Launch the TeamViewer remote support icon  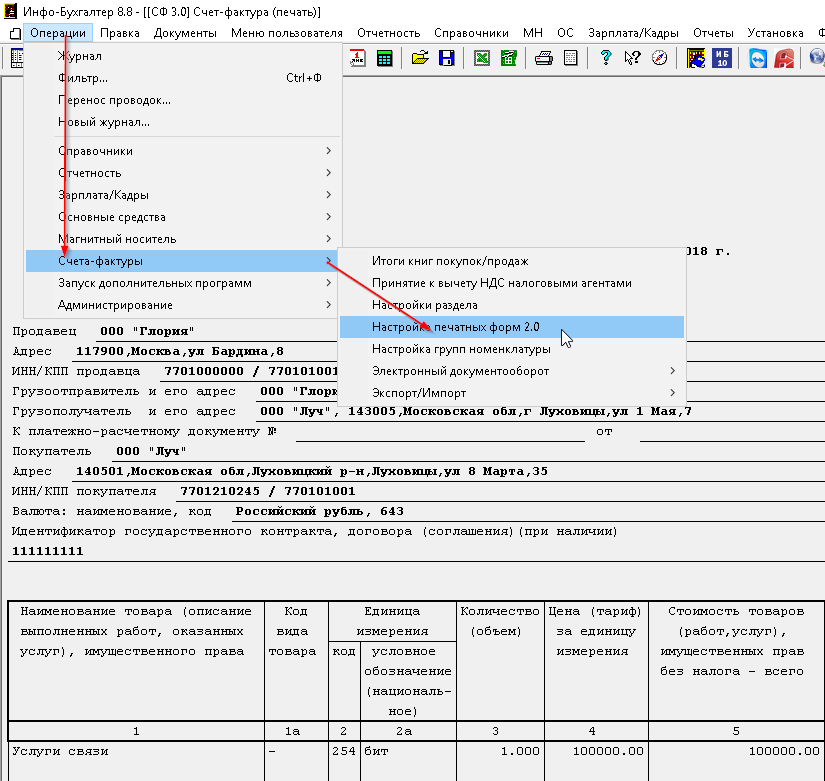(x=758, y=58)
